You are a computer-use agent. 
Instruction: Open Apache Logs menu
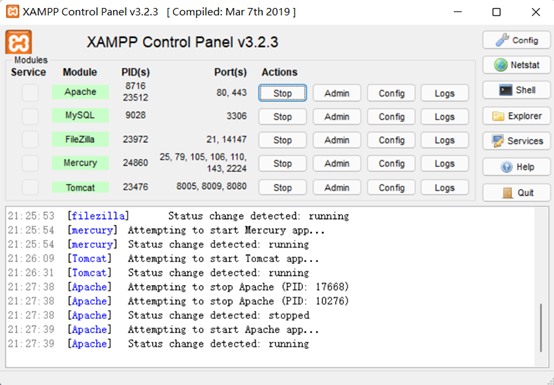tap(444, 93)
